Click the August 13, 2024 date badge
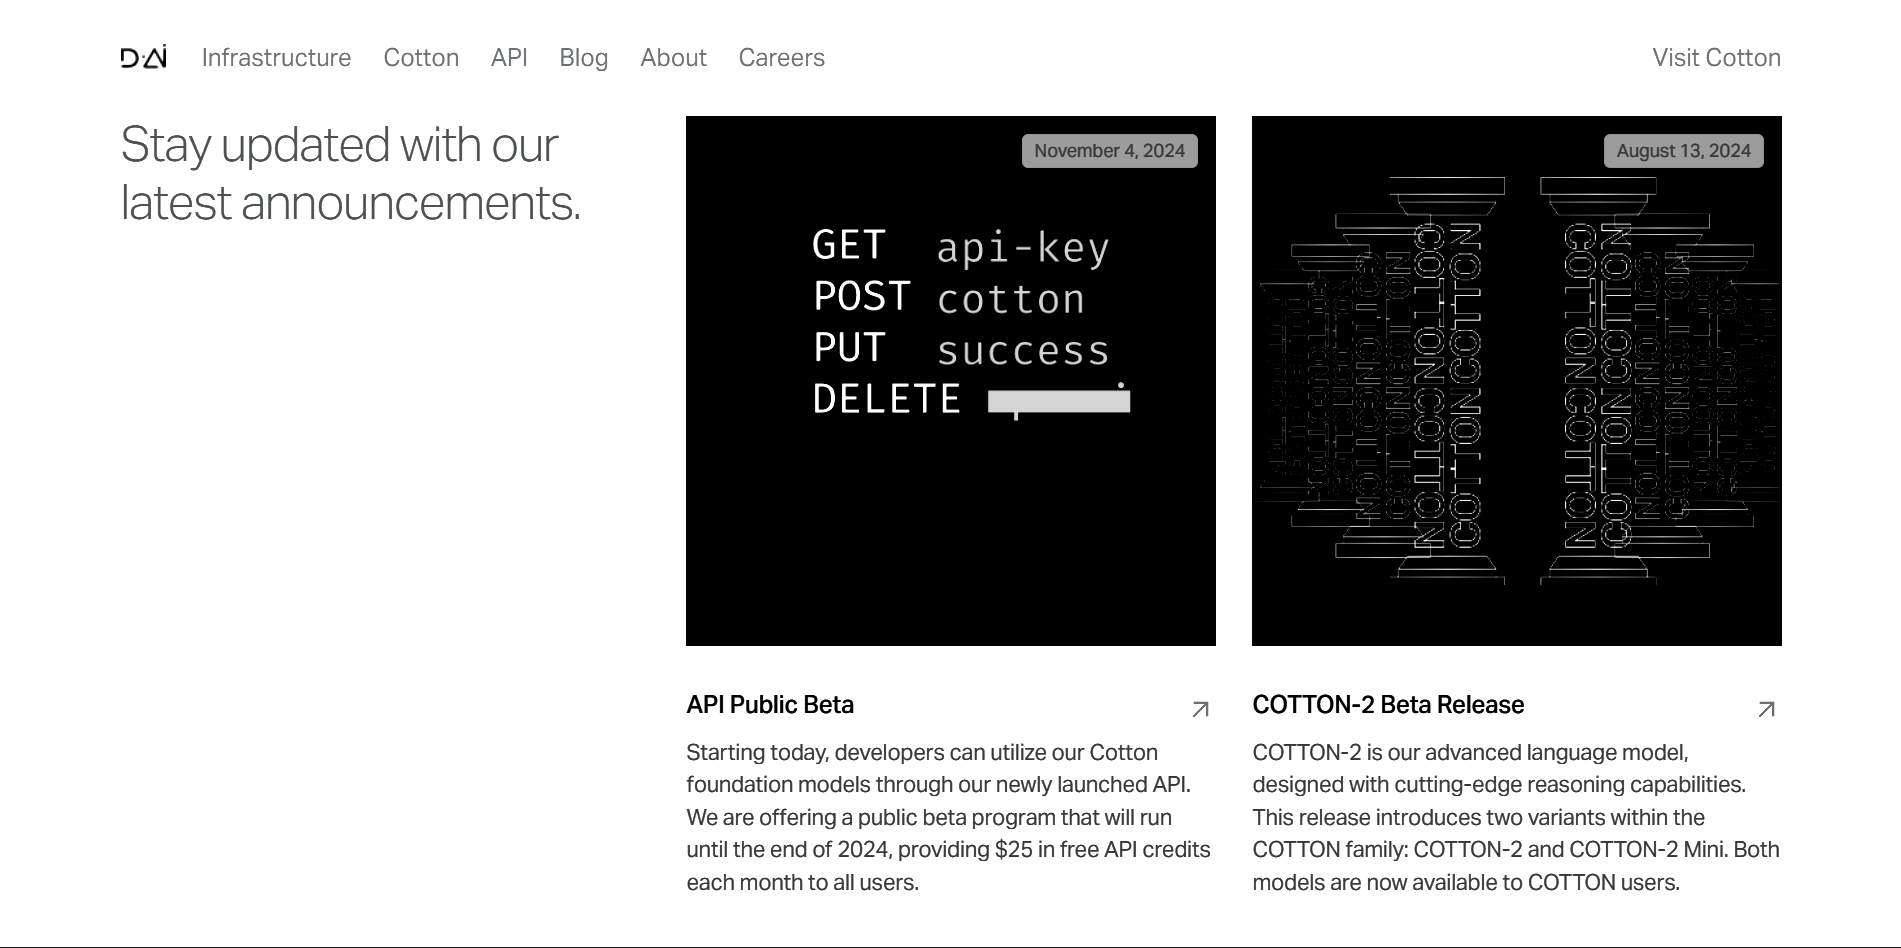The height and width of the screenshot is (948, 1901). pyautogui.click(x=1683, y=151)
